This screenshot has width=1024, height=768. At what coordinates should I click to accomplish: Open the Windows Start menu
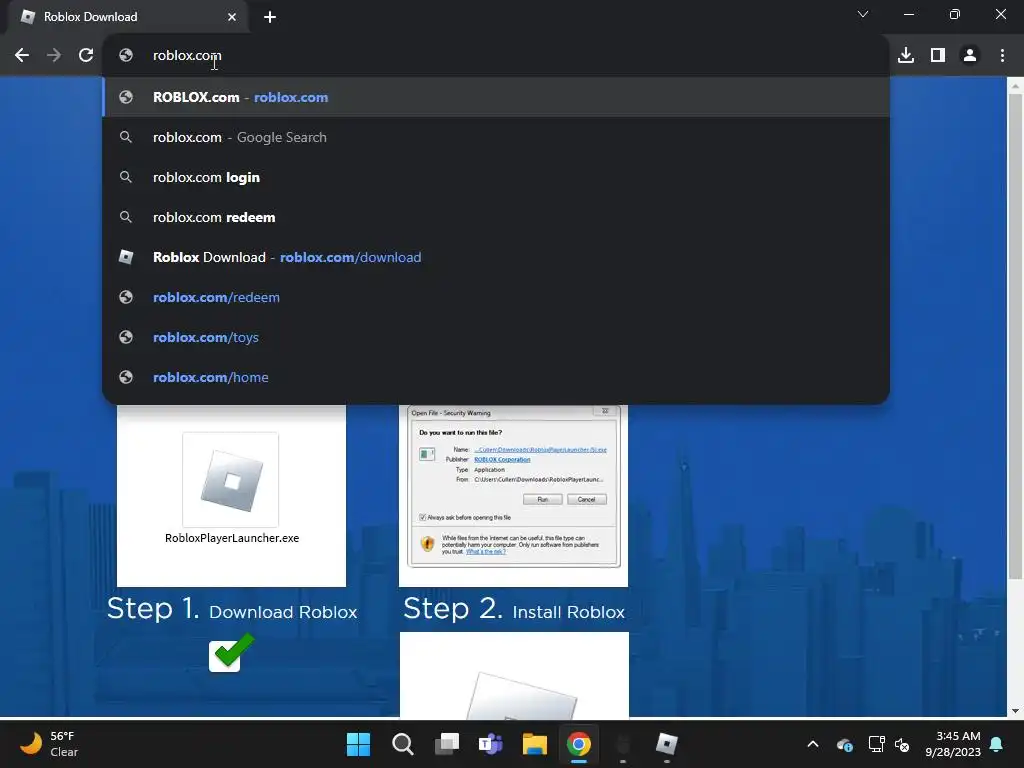coord(358,744)
